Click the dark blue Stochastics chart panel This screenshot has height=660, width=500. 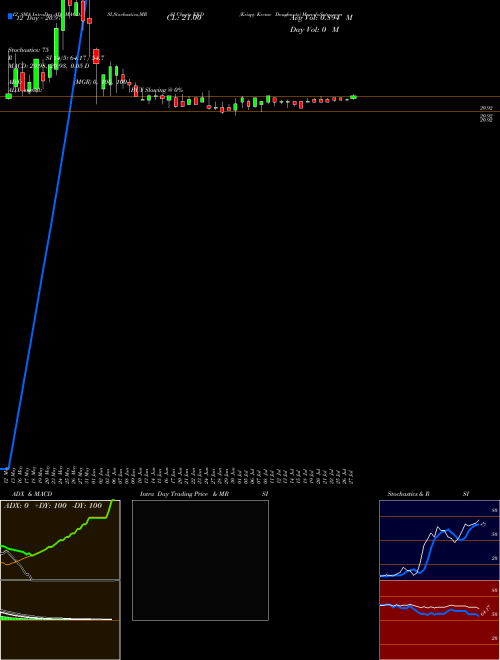point(439,540)
